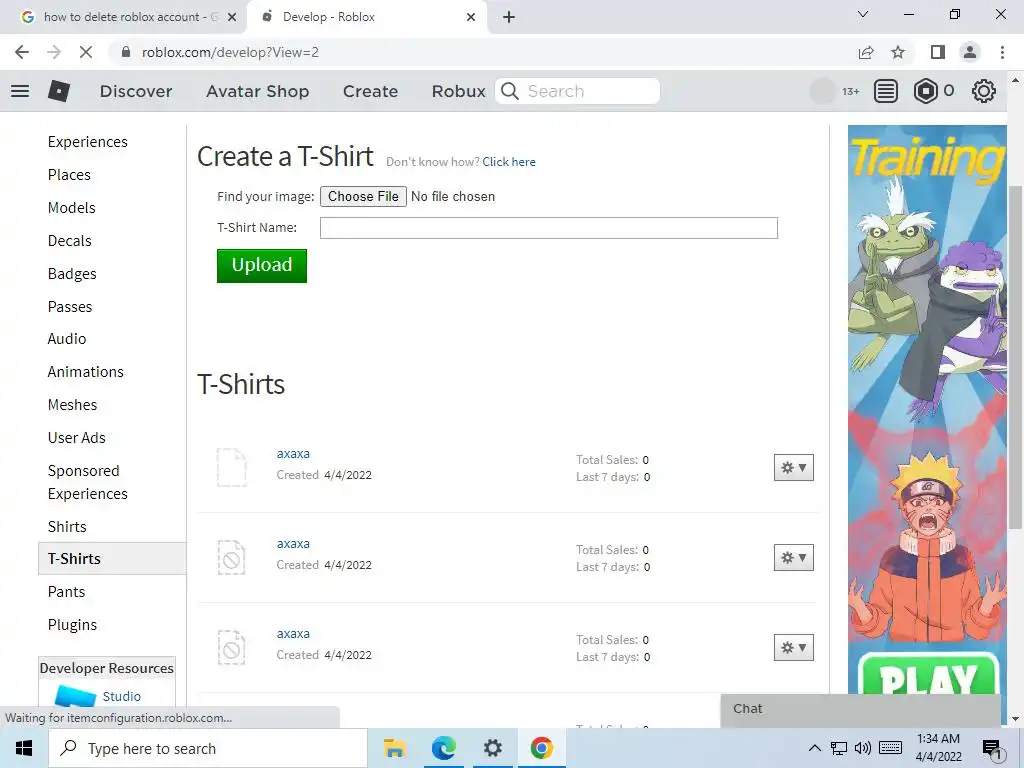Screen dimensions: 1024x768
Task: Open settings dropdown for third axaxa T-shirt
Action: 793,648
